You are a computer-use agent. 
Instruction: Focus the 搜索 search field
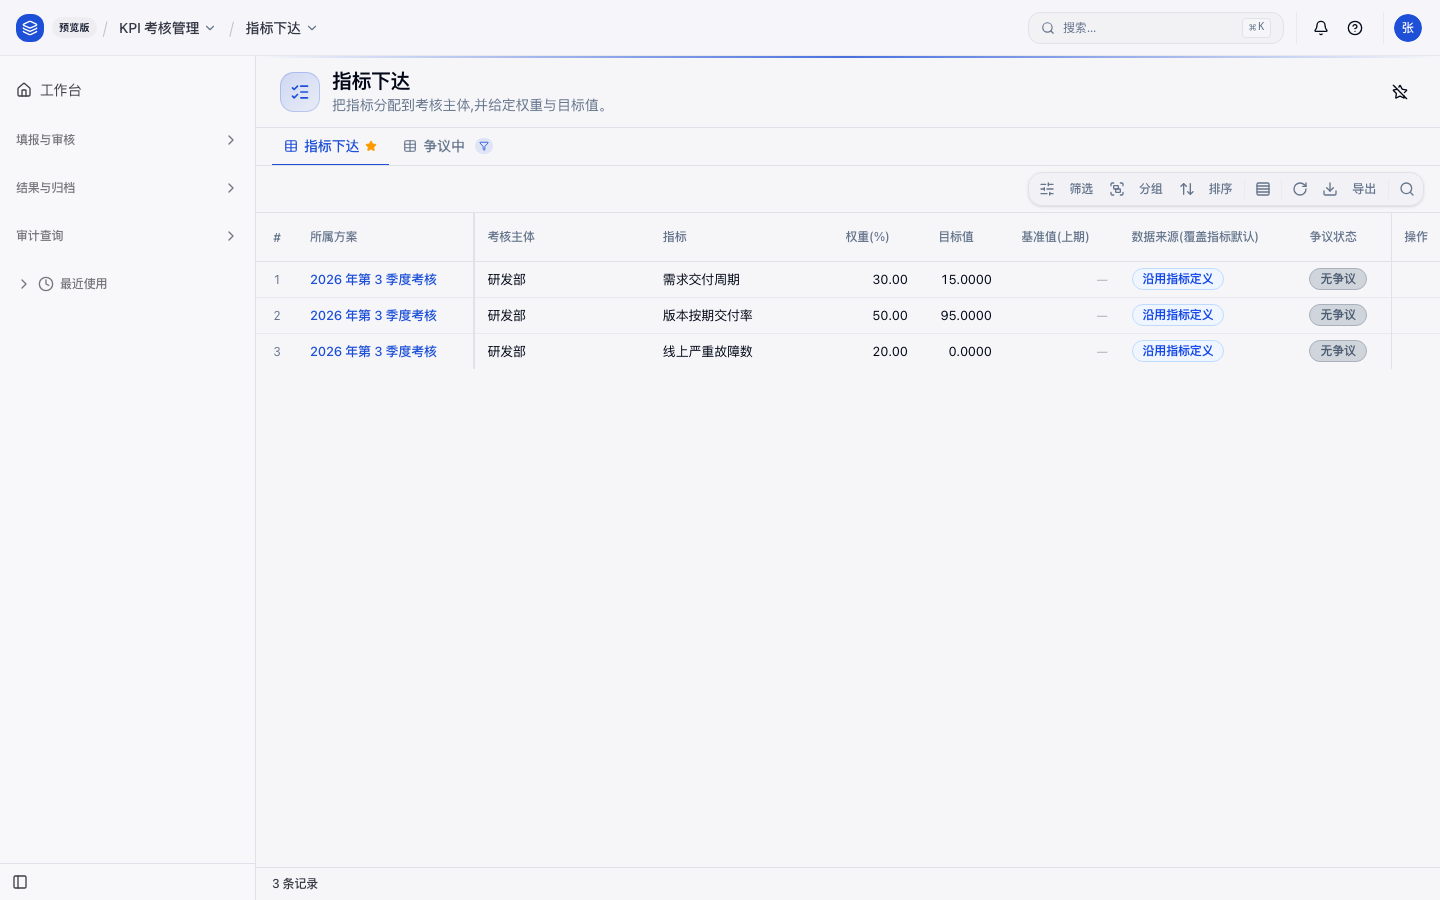pyautogui.click(x=1156, y=28)
